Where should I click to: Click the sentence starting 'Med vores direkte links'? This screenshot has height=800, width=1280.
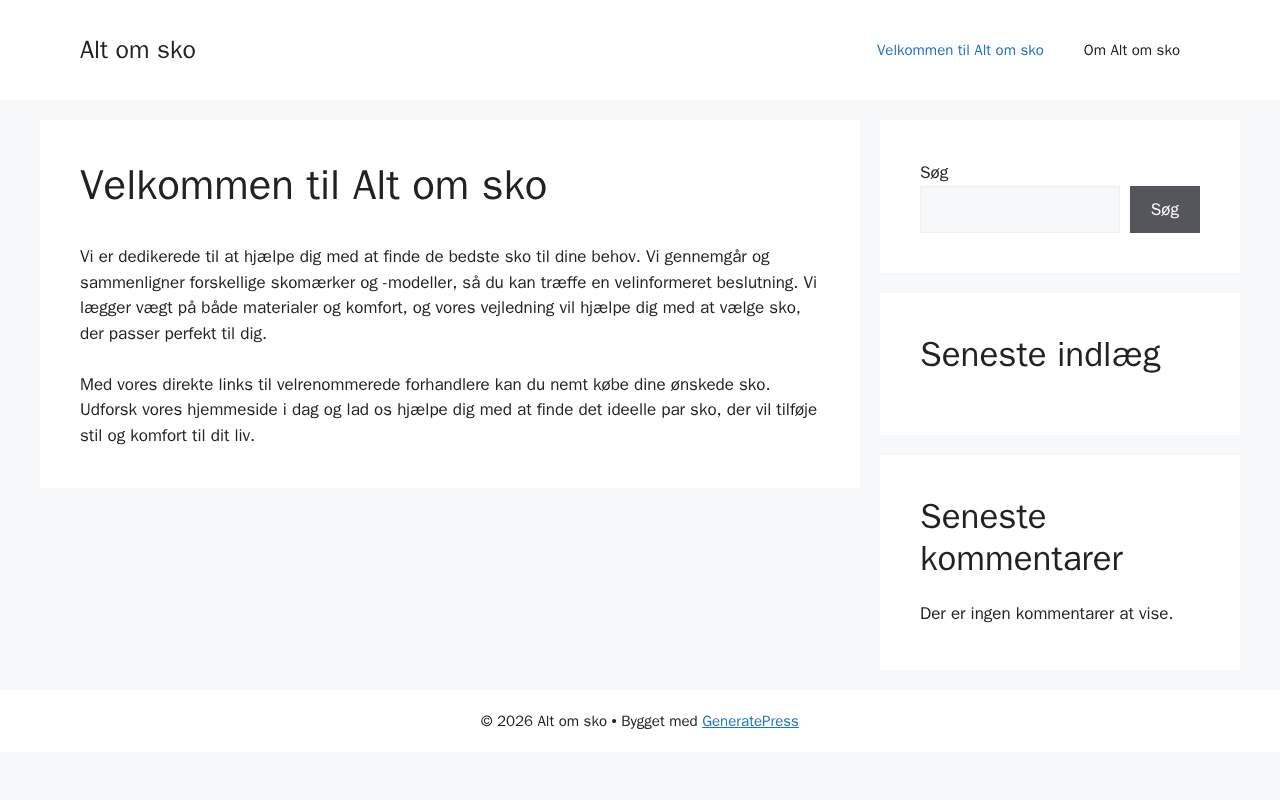(425, 384)
